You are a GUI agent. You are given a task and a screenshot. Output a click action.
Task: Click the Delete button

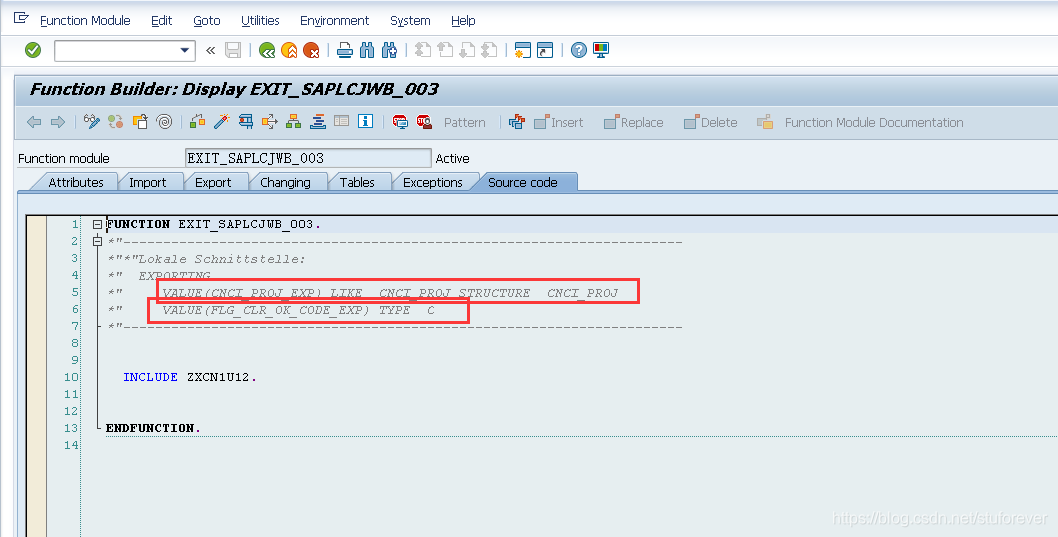[711, 122]
